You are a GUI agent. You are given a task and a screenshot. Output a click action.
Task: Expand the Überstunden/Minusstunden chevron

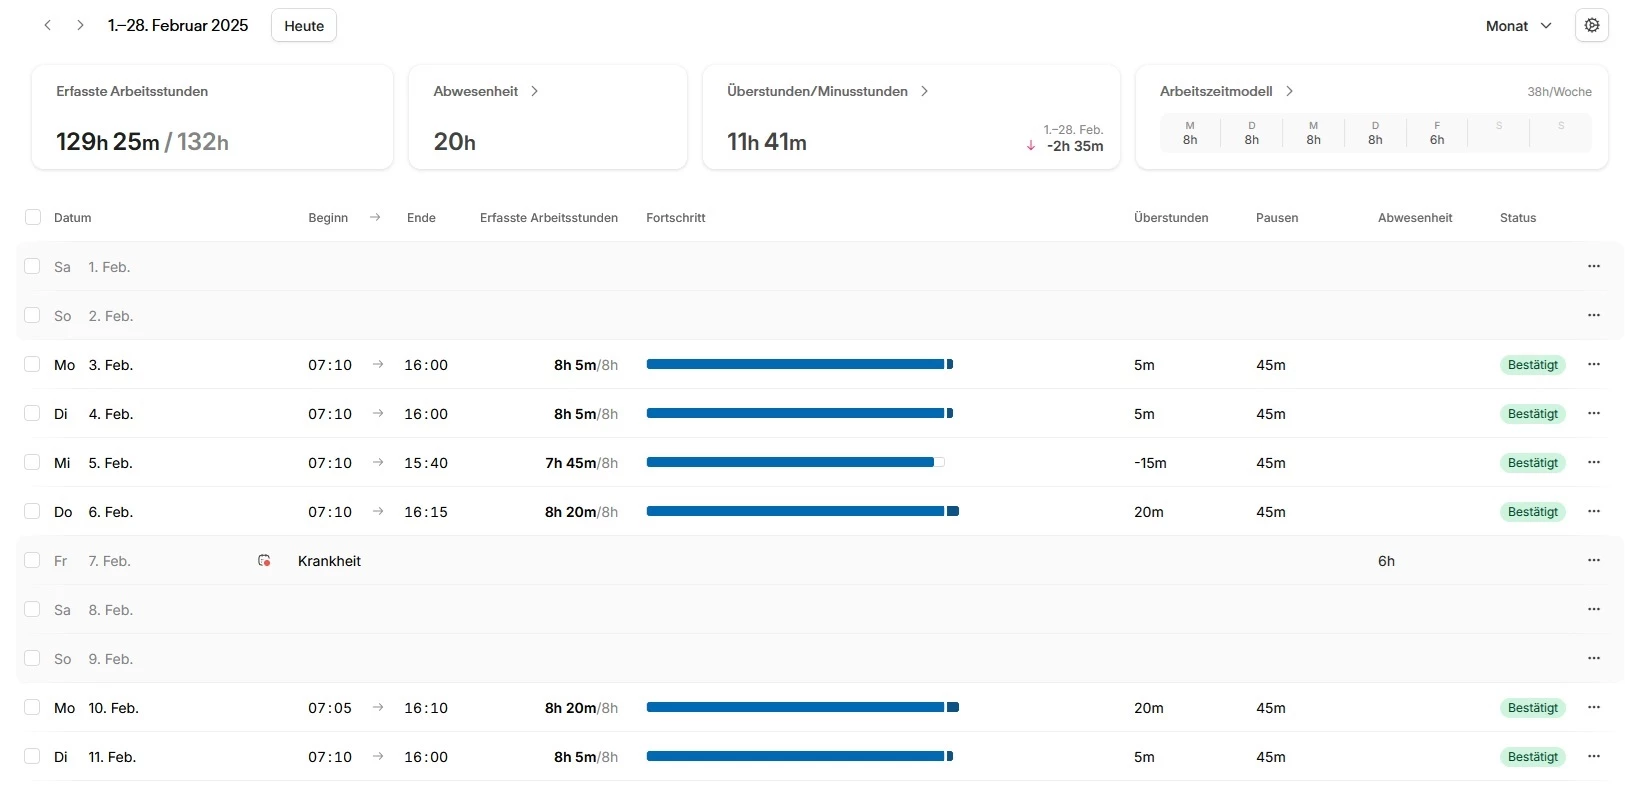tap(924, 91)
